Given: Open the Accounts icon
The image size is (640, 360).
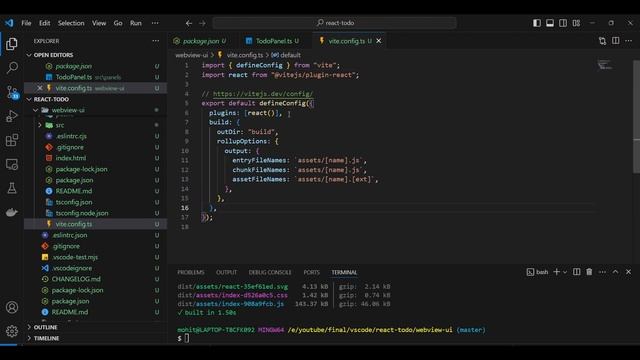Looking at the screenshot, I should point(12,307).
